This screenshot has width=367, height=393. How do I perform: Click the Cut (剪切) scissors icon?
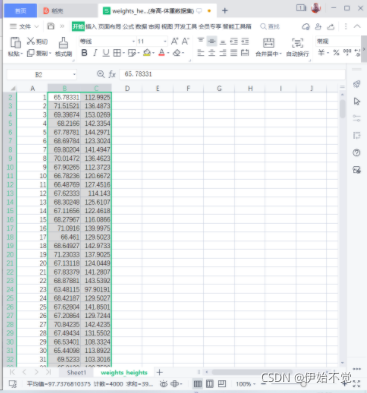pyautogui.click(x=31, y=41)
